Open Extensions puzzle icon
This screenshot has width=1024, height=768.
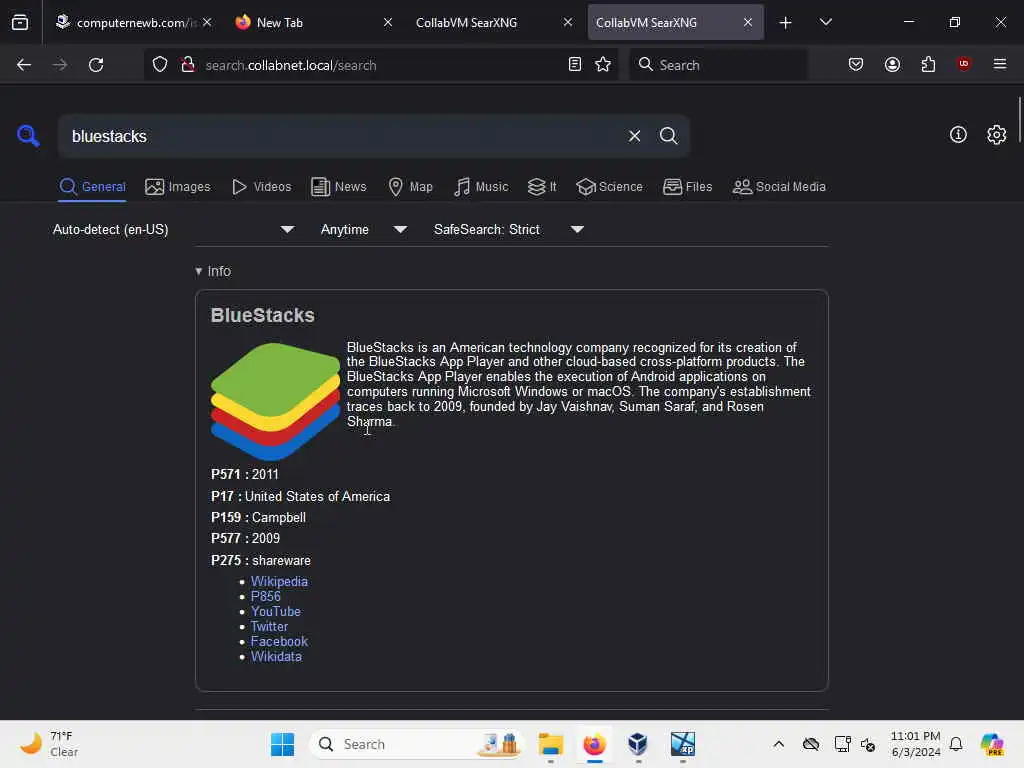click(928, 64)
